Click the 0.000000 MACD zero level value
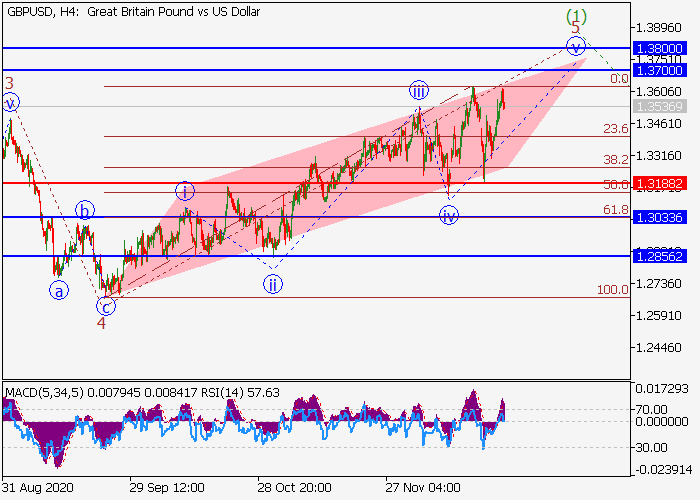Image resolution: width=700 pixels, height=500 pixels. click(662, 422)
